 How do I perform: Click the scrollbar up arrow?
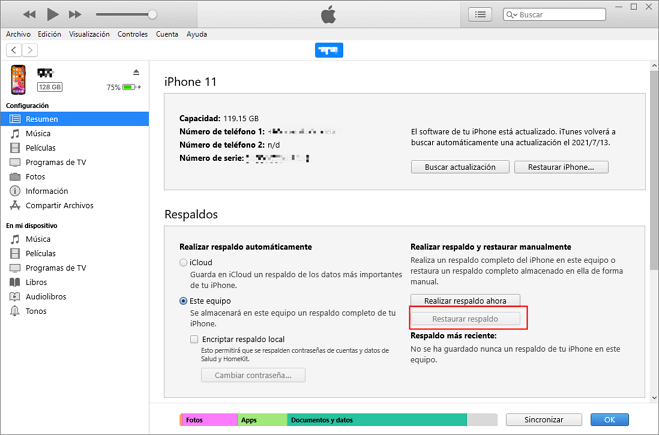point(654,66)
